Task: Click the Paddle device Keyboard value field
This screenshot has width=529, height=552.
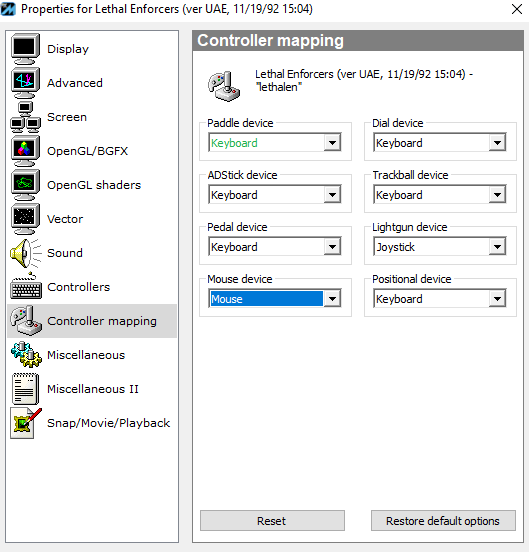Action: pos(266,143)
